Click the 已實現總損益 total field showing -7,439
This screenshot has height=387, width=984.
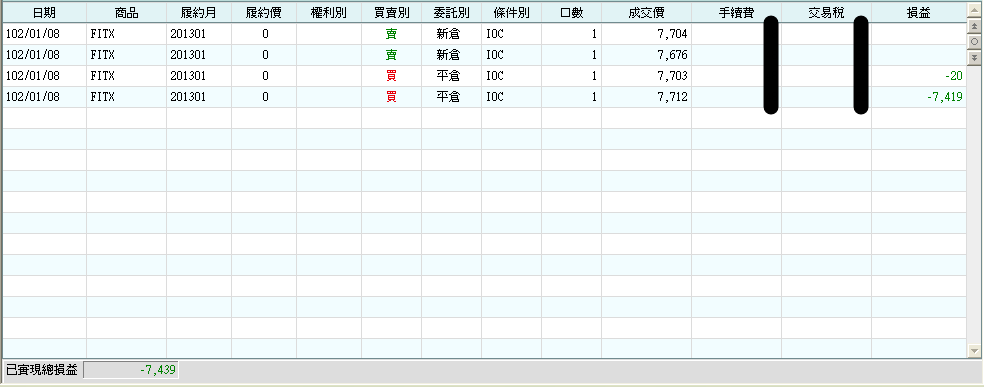tap(131, 370)
